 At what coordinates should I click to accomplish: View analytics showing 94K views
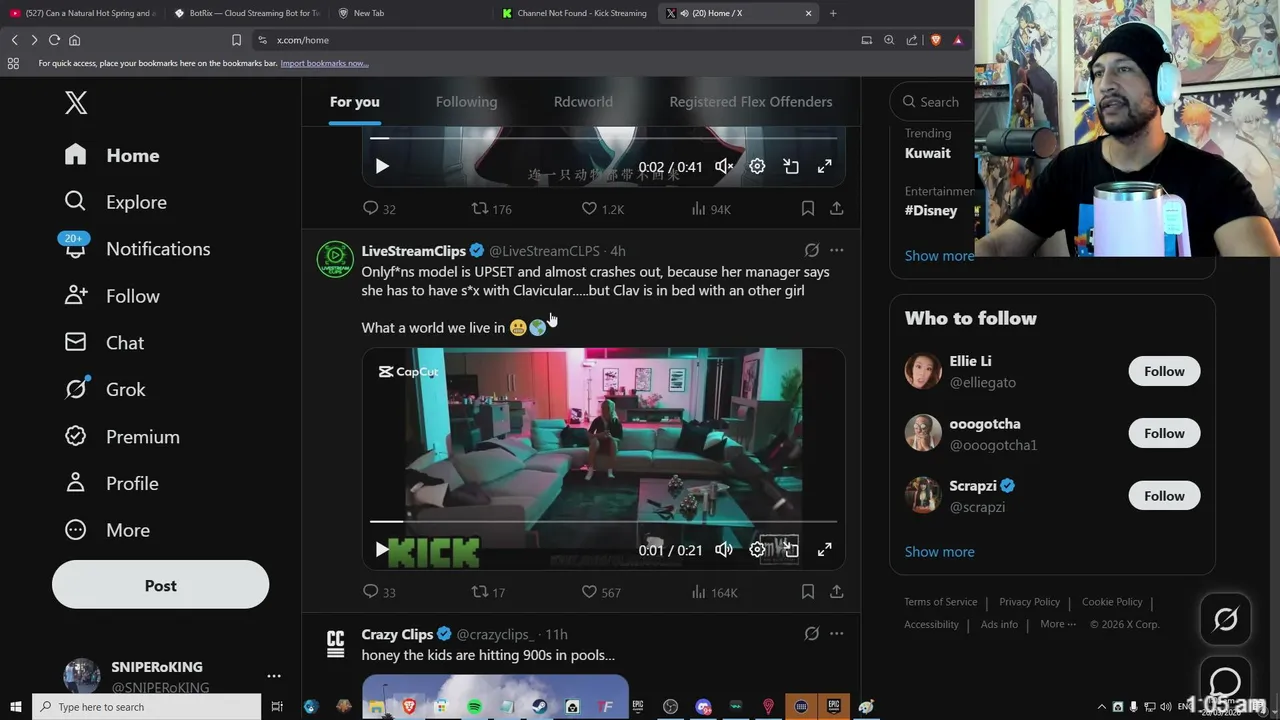(711, 208)
